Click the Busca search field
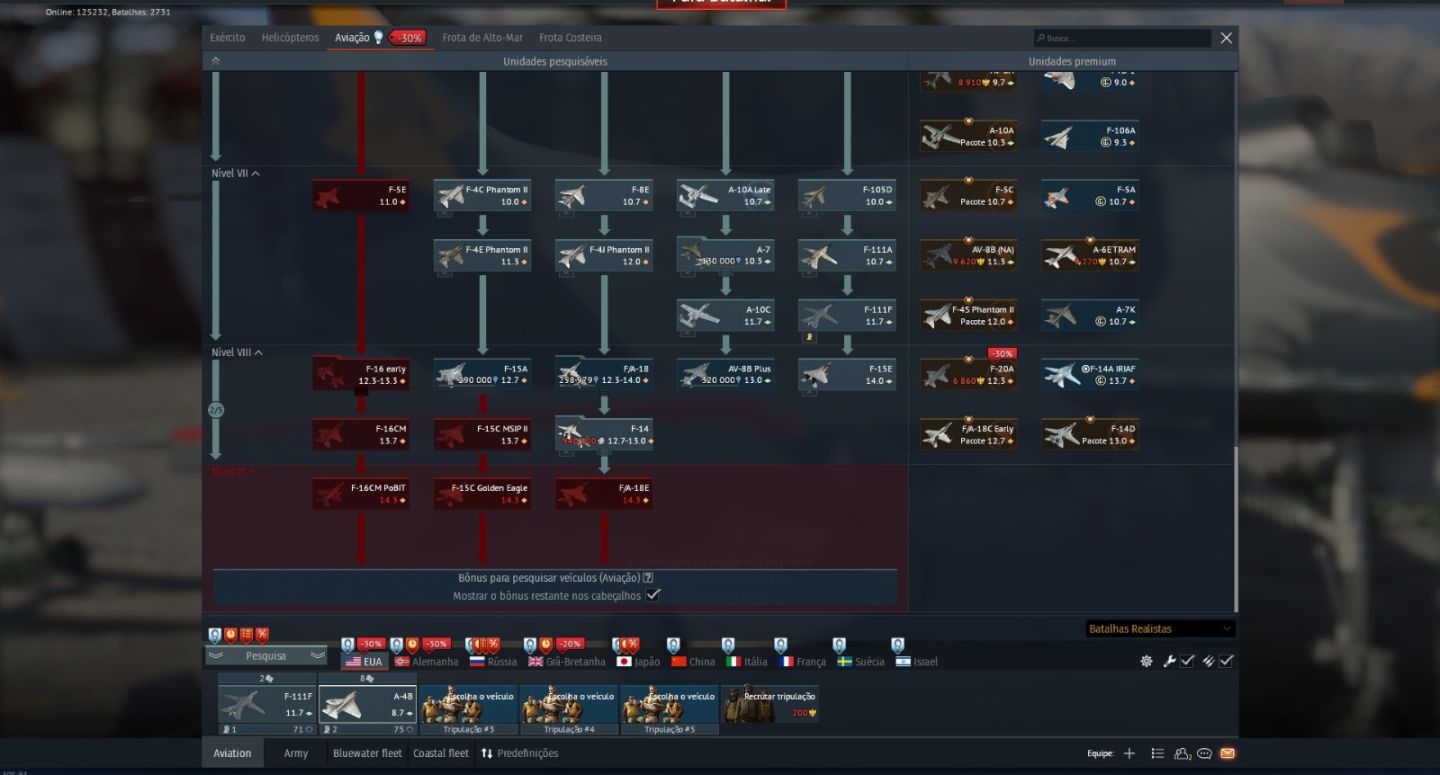 click(1122, 38)
